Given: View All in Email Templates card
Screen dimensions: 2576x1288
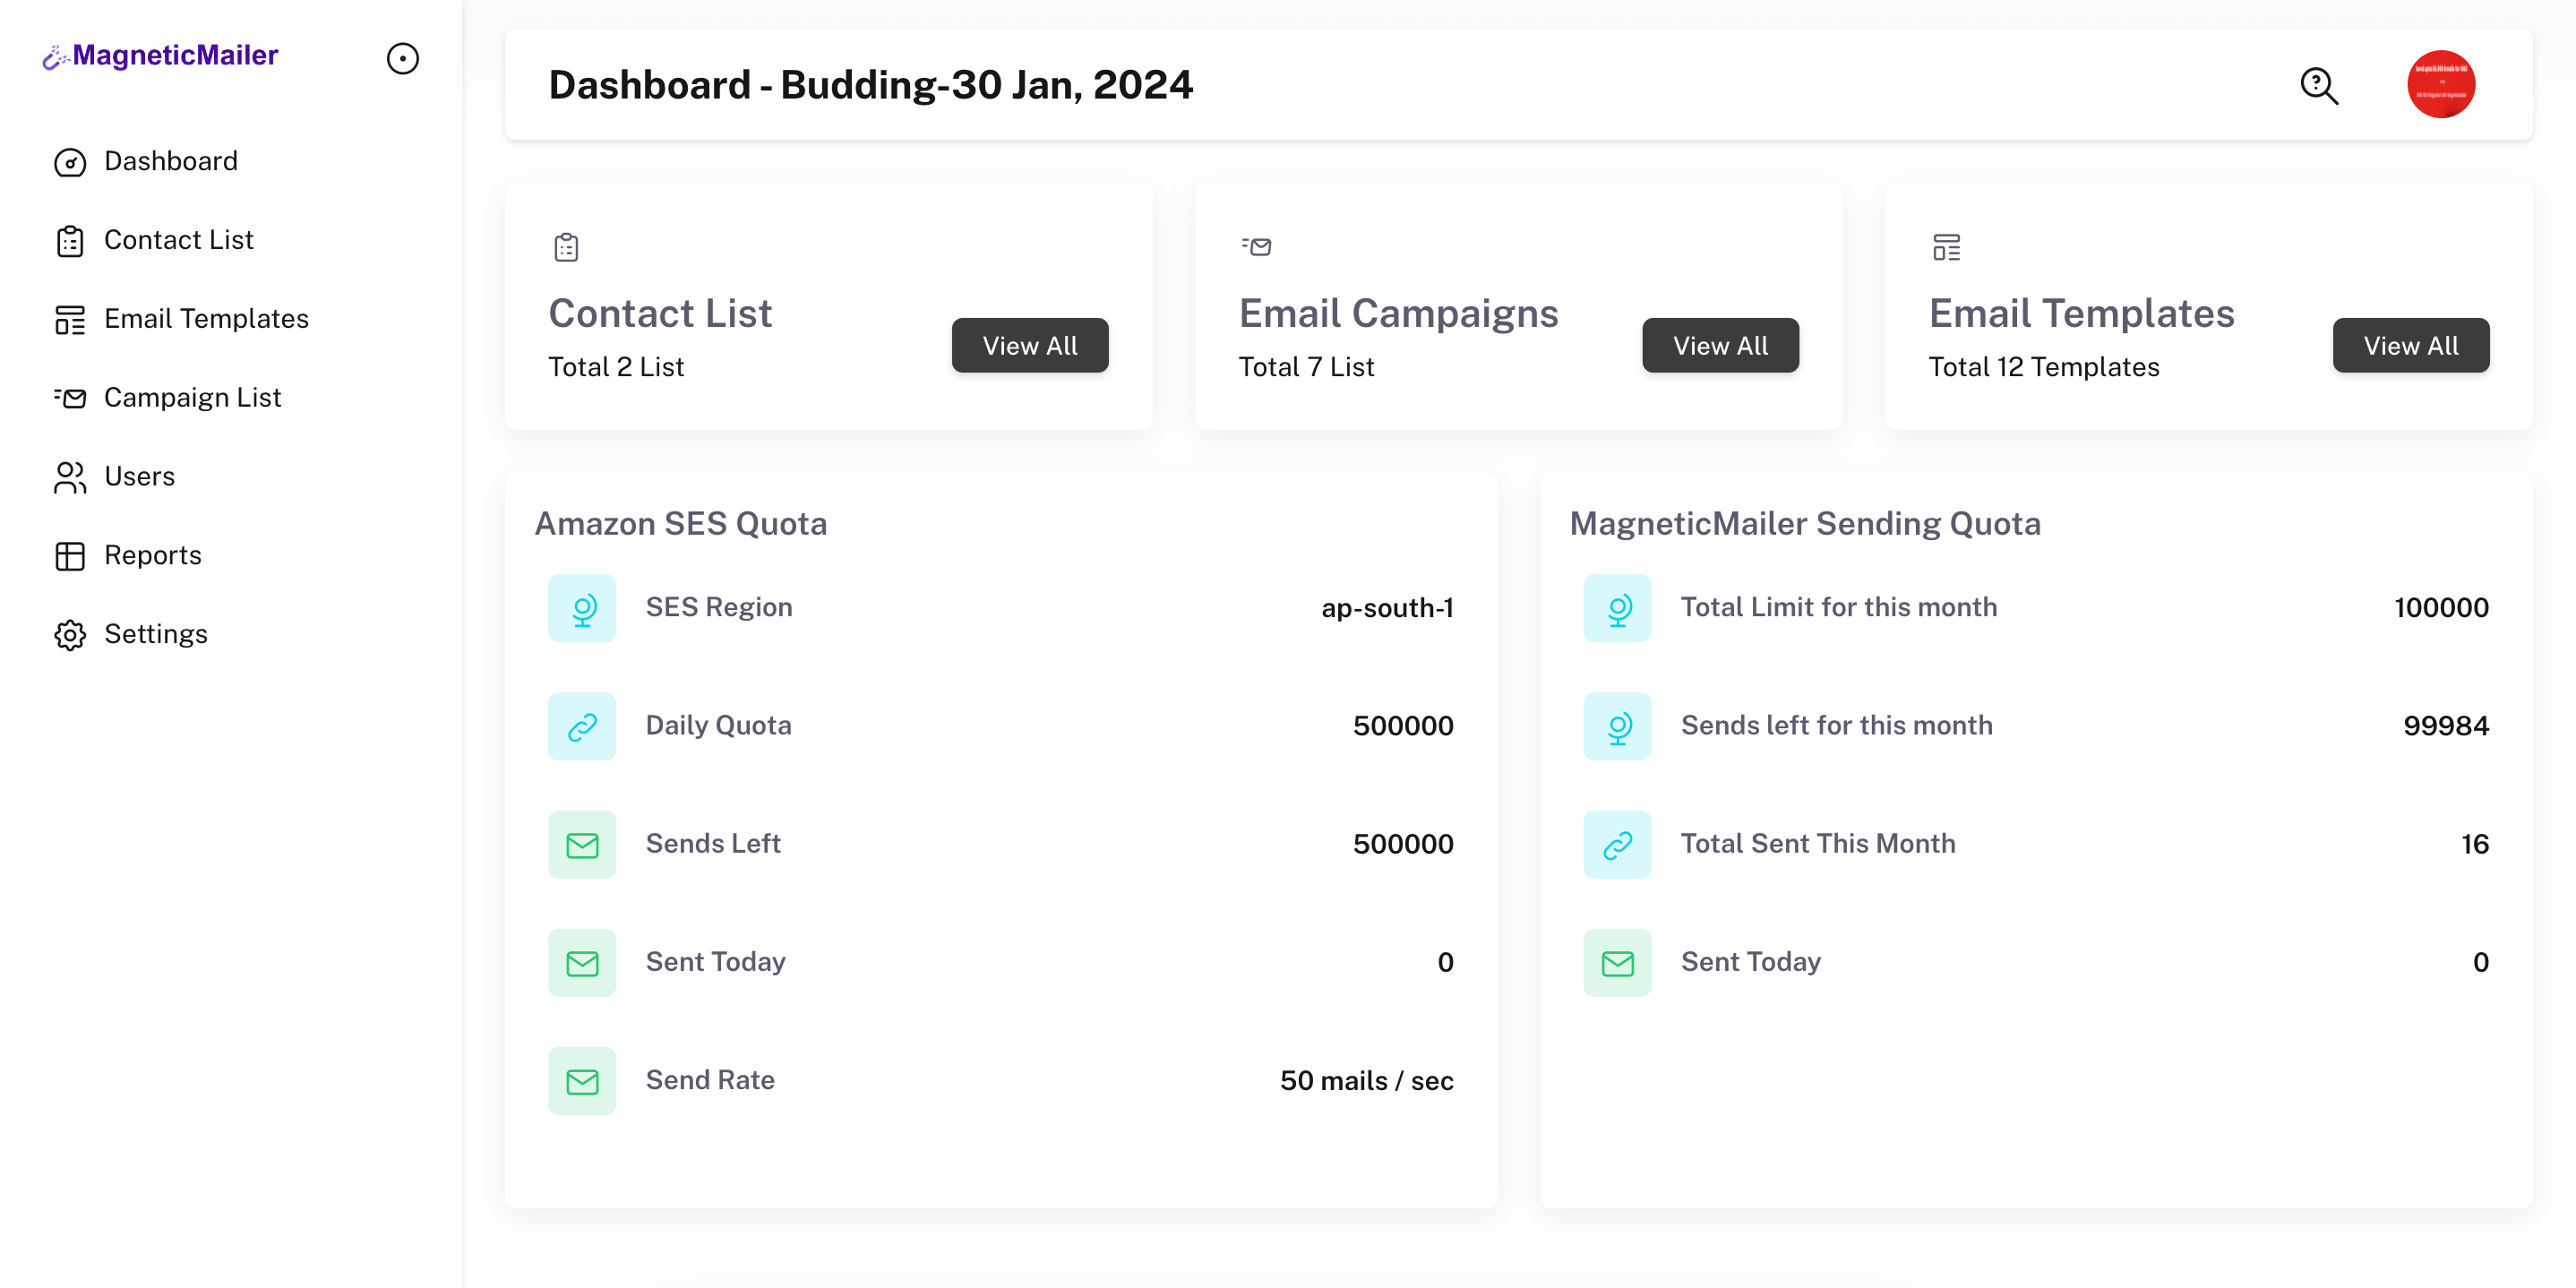Looking at the screenshot, I should (x=2410, y=345).
